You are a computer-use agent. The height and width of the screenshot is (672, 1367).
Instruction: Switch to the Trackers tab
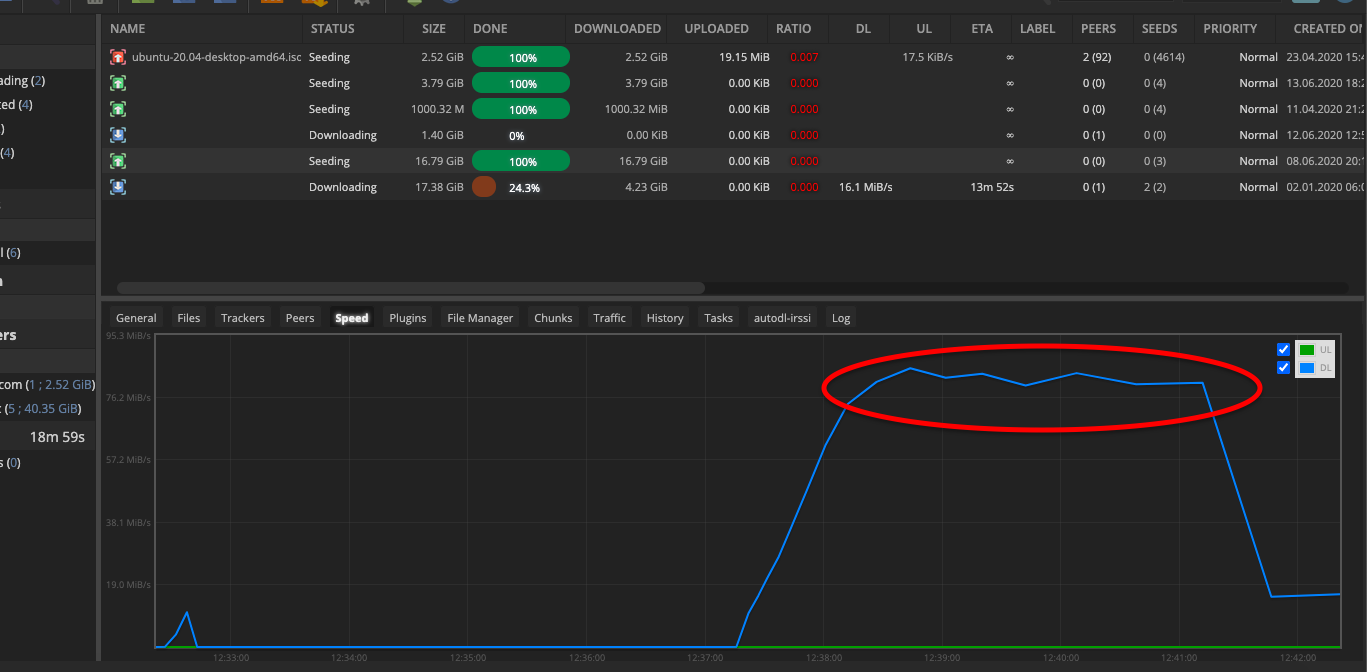[x=242, y=318]
